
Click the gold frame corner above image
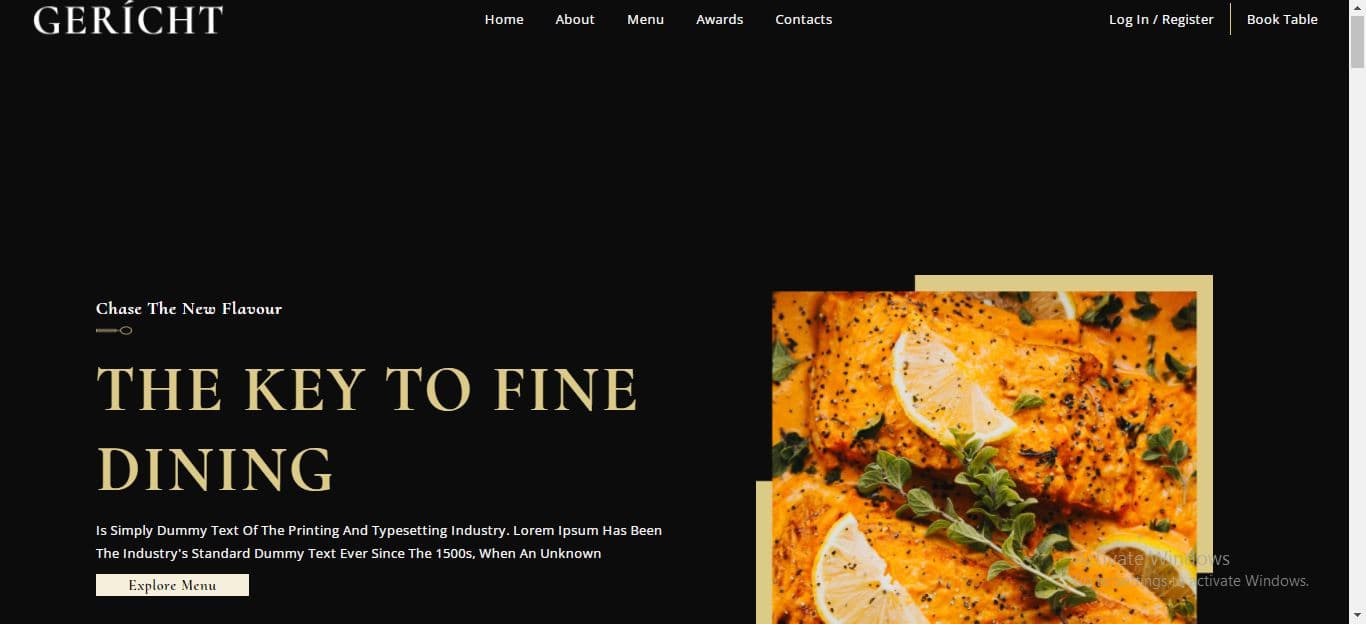coord(1063,283)
